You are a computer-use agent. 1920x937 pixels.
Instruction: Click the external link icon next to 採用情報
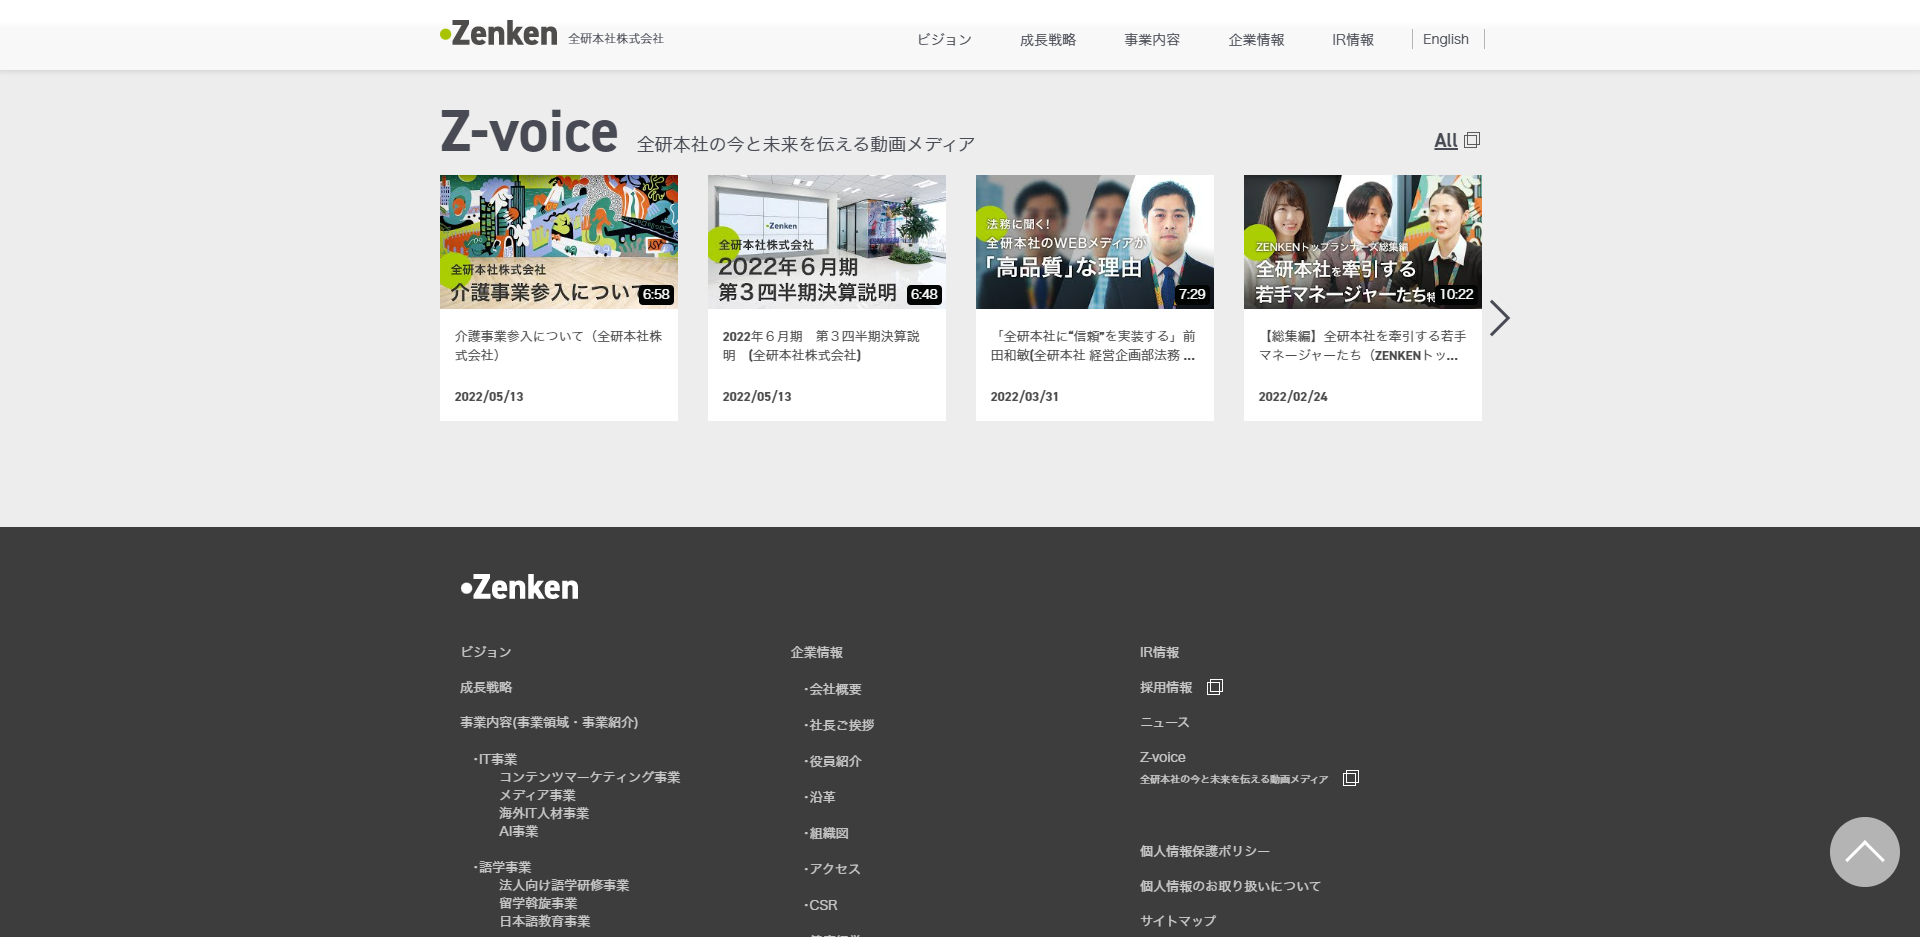click(1215, 687)
